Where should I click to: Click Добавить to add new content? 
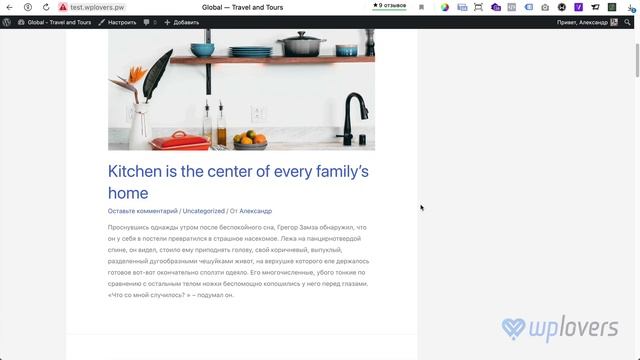(182, 22)
